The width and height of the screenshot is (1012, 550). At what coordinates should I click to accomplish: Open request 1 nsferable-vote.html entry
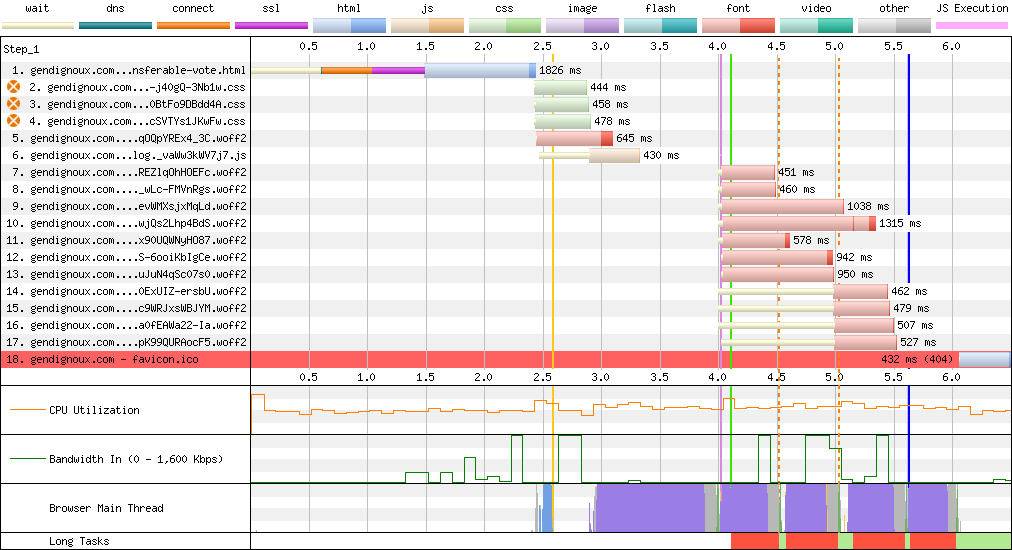(128, 70)
